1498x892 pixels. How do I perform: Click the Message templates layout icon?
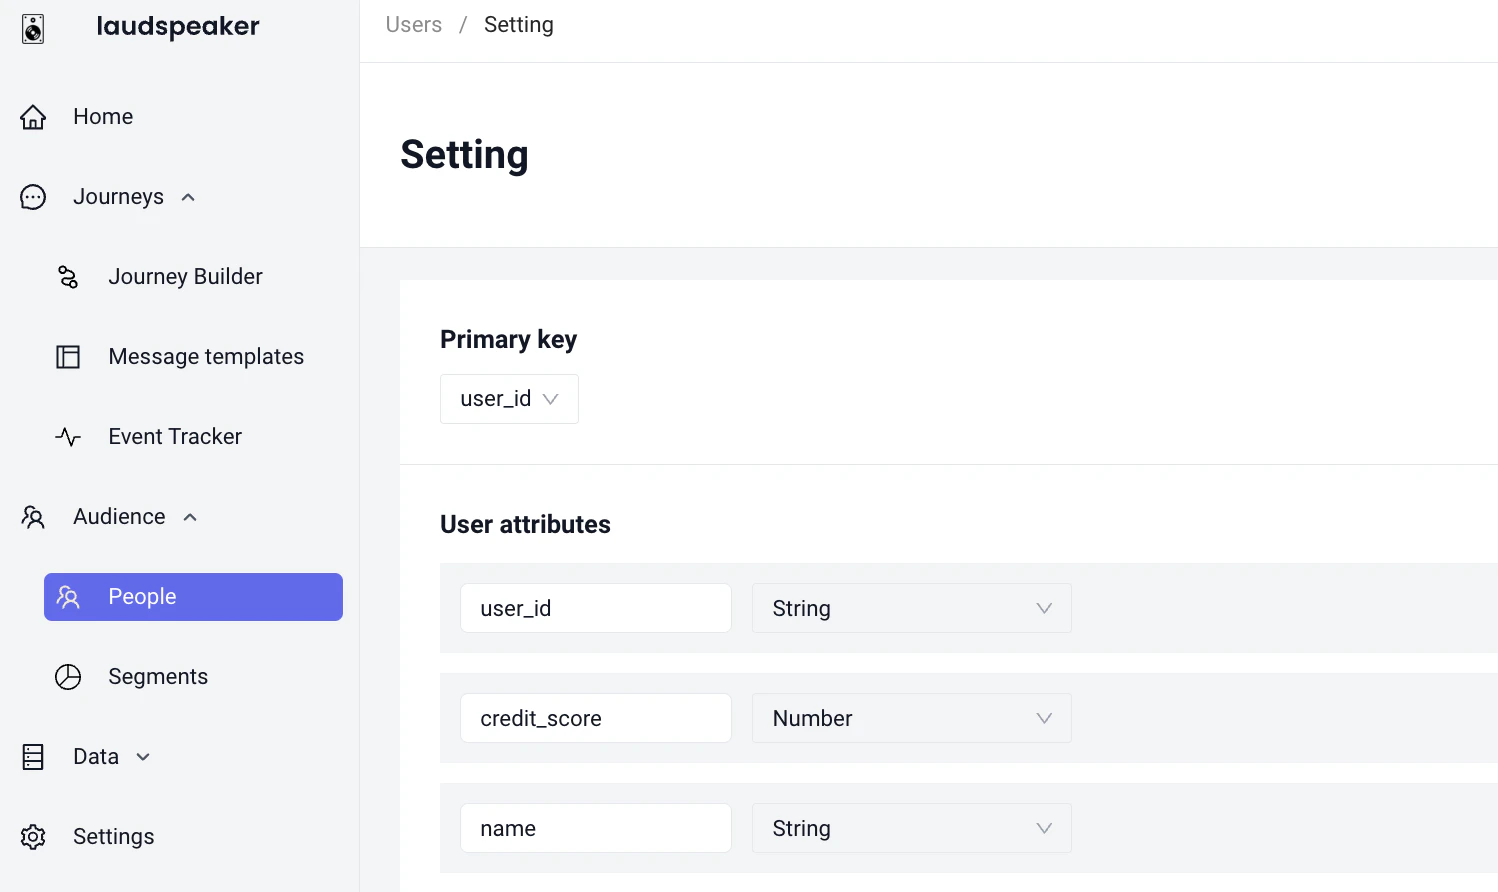click(67, 356)
